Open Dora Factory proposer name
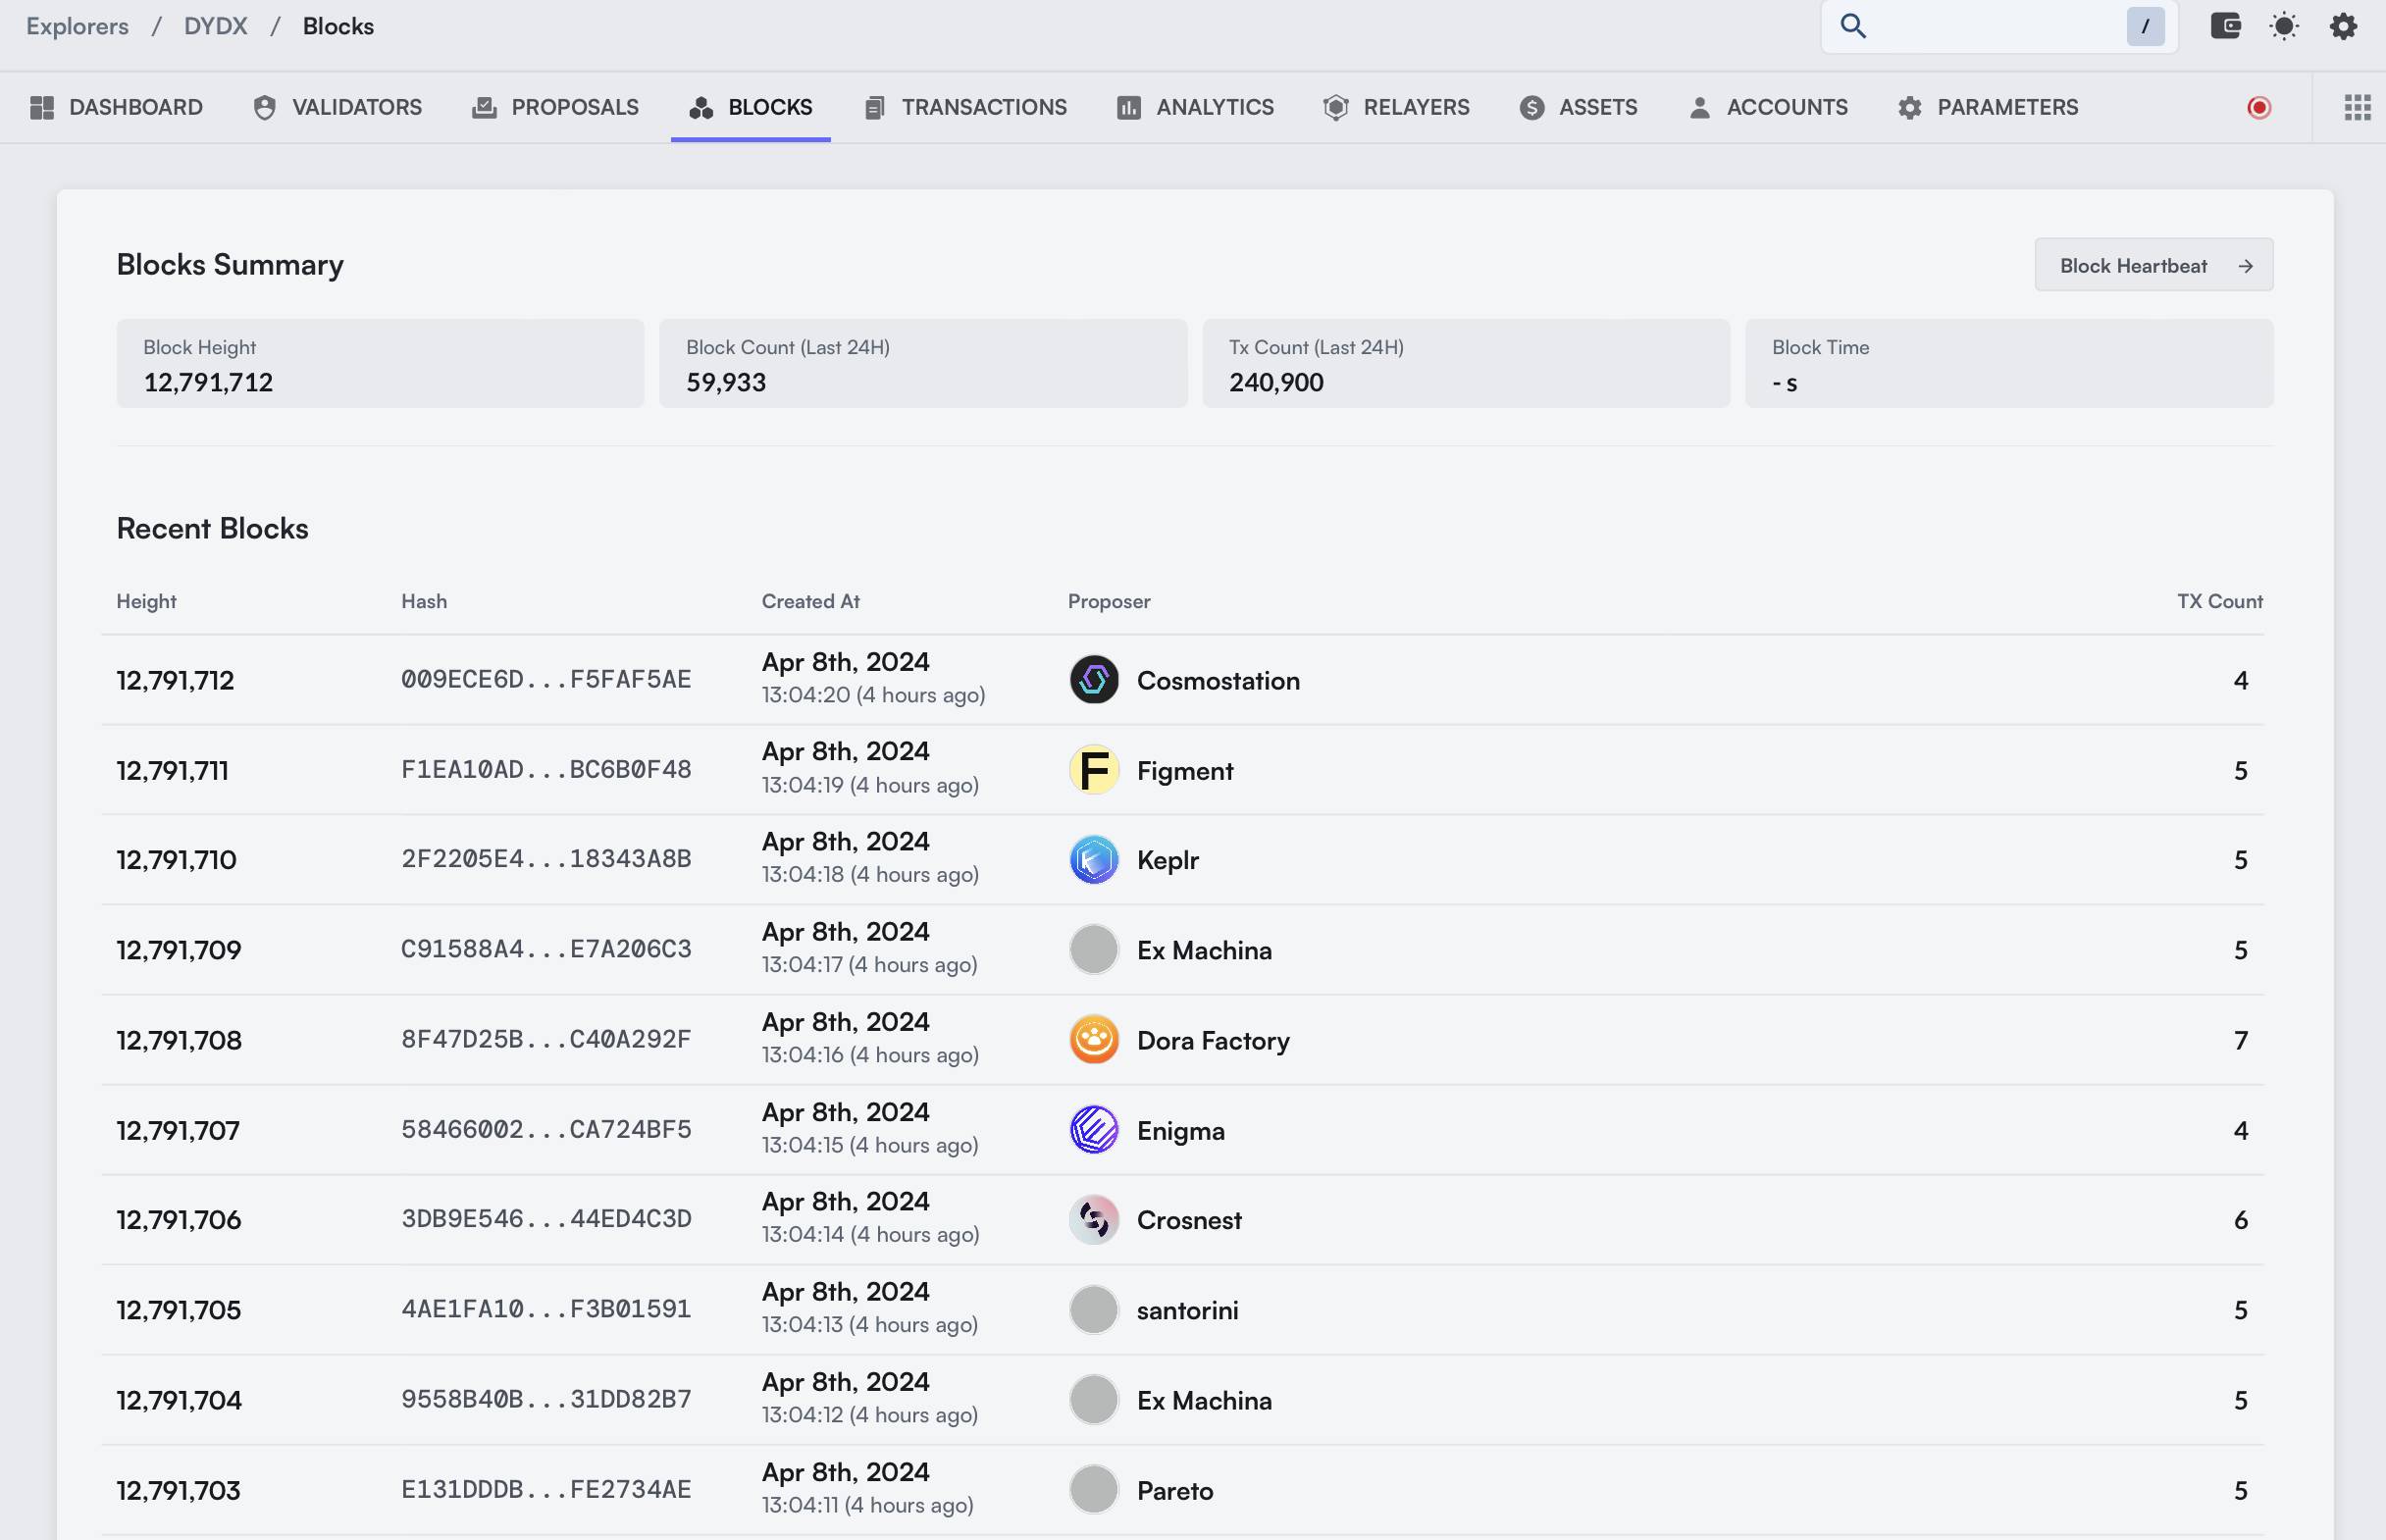Screen dimensions: 2386x1540 tap(1213, 1041)
